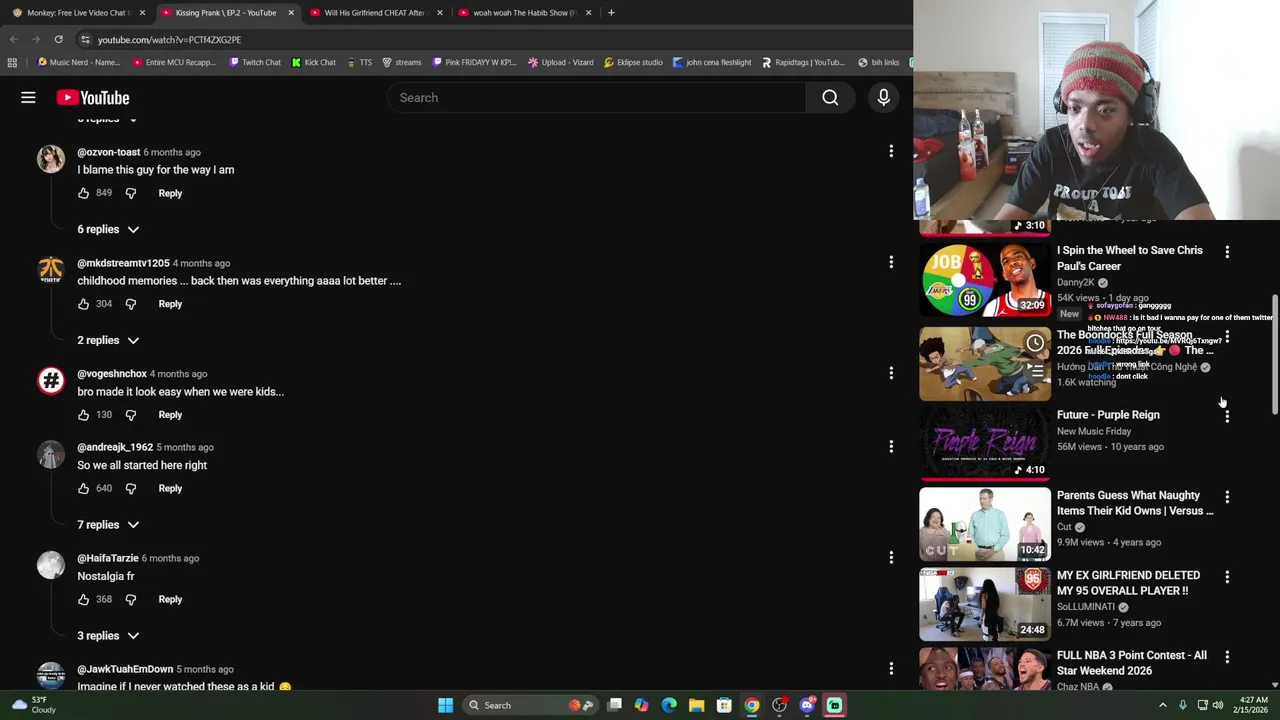The image size is (1280, 720).
Task: Reload the page with refresh button
Action: [58, 39]
